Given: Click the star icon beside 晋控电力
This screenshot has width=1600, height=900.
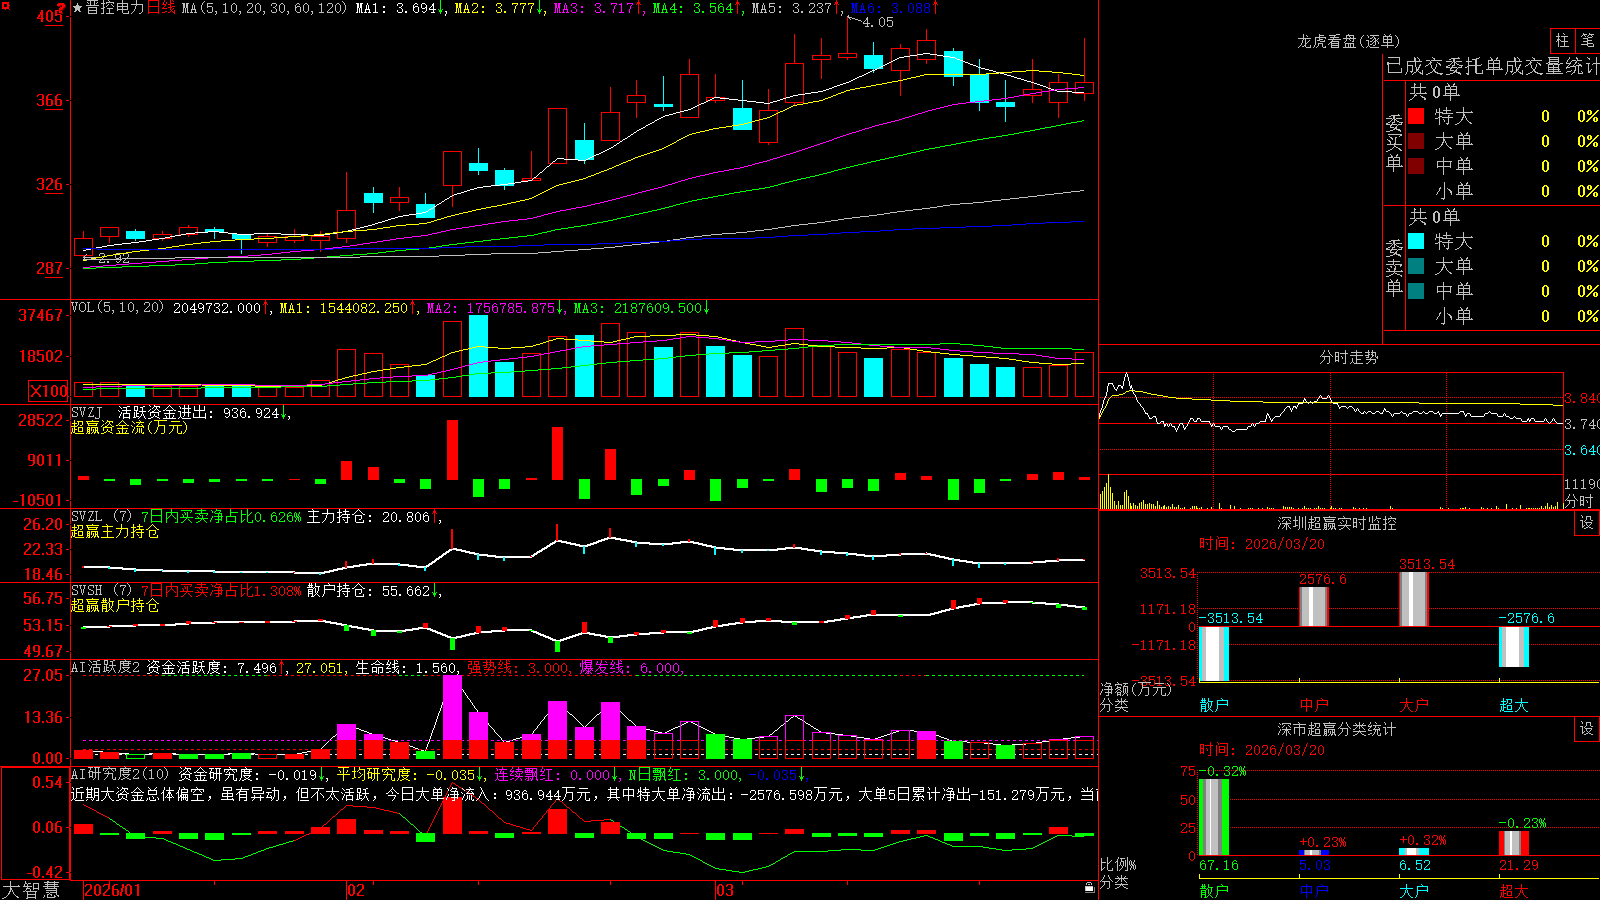Looking at the screenshot, I should point(77,8).
